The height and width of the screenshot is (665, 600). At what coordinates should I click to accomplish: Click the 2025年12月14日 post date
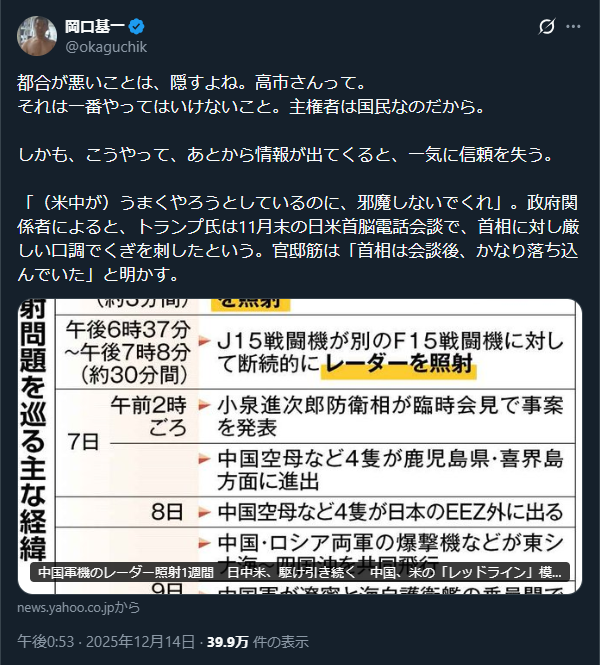click(140, 642)
